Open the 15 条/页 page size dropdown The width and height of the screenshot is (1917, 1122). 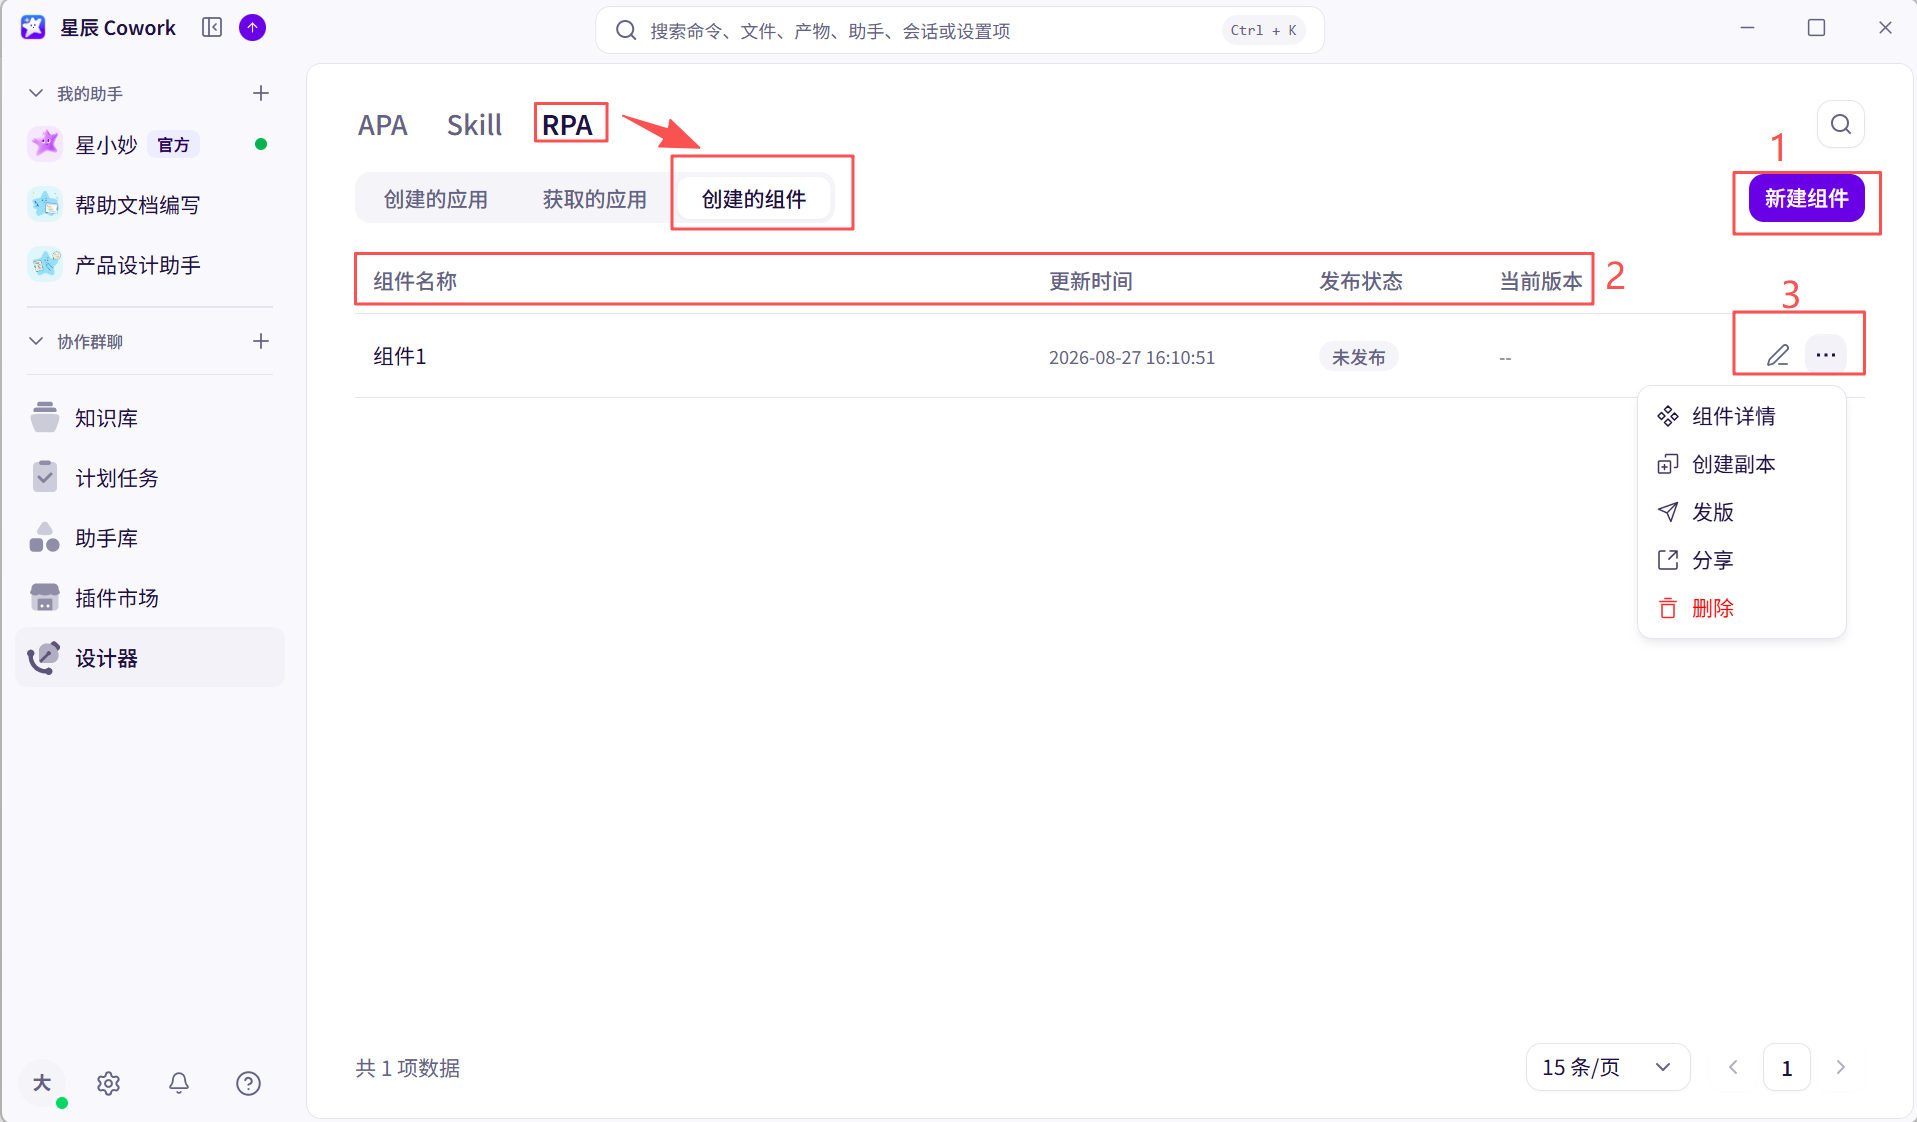click(x=1608, y=1067)
